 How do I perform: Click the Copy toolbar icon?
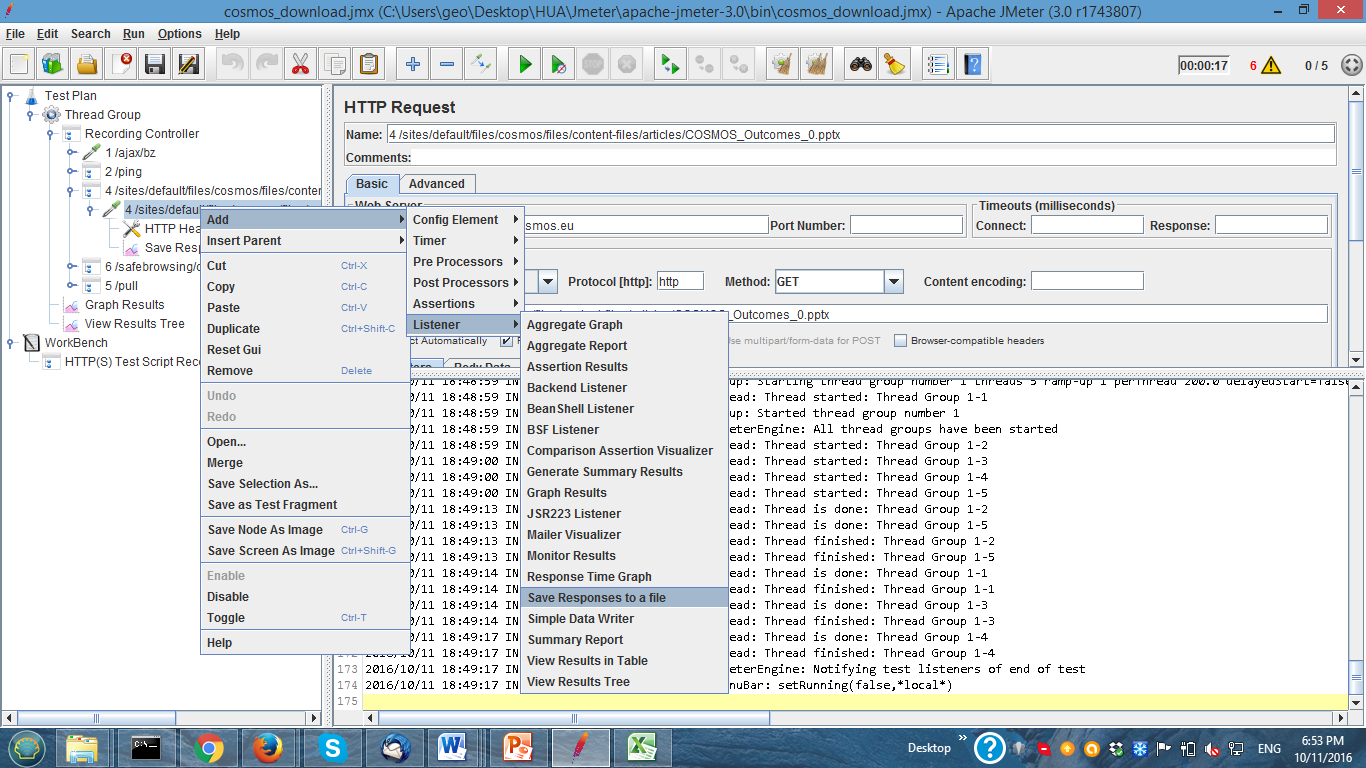[334, 65]
